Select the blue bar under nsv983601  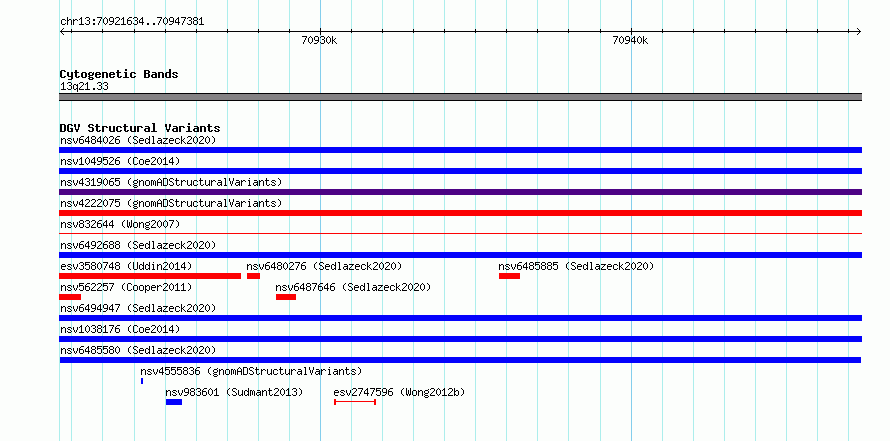click(x=174, y=402)
